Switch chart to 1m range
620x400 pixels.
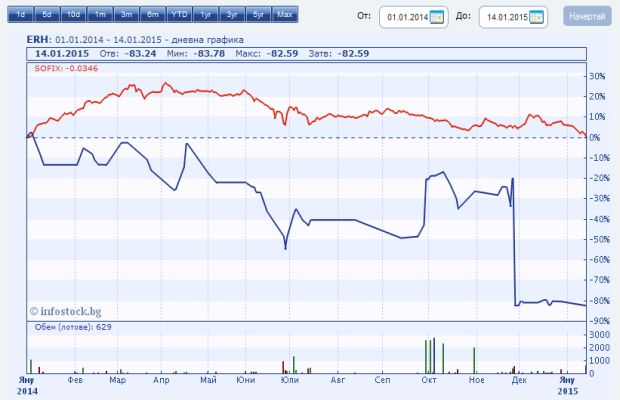tap(100, 15)
